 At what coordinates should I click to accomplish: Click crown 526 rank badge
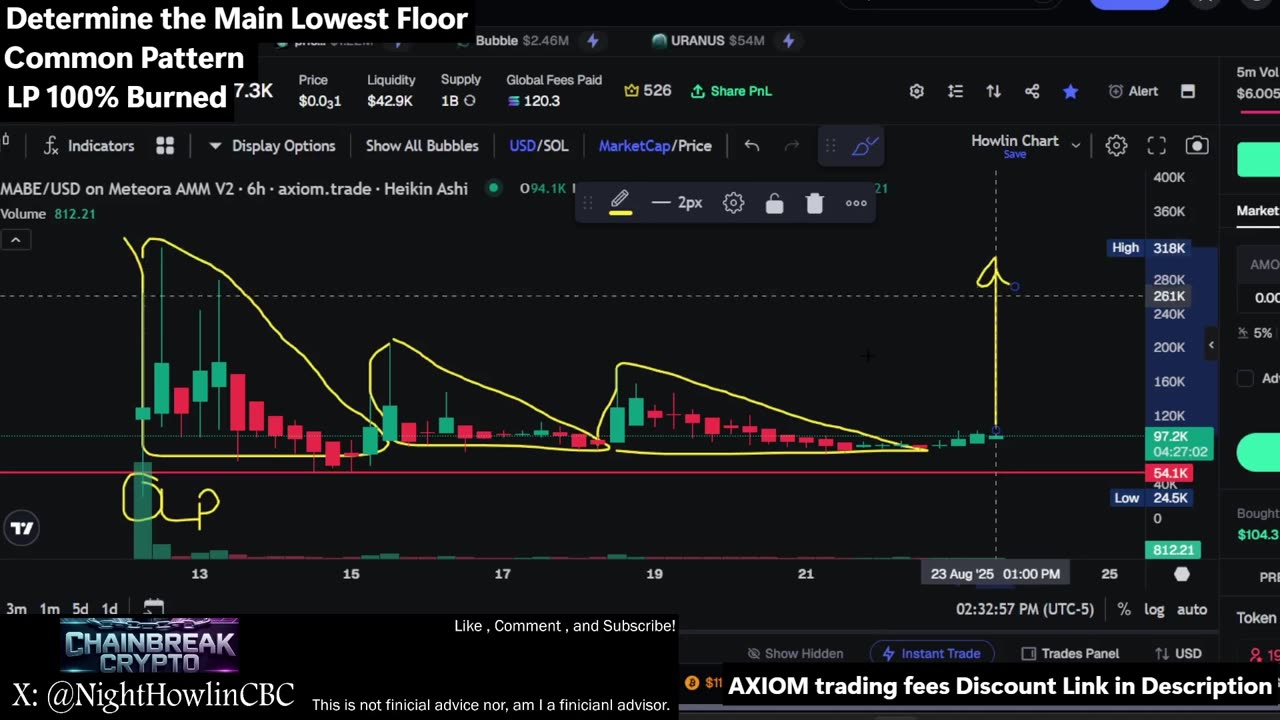(x=648, y=91)
